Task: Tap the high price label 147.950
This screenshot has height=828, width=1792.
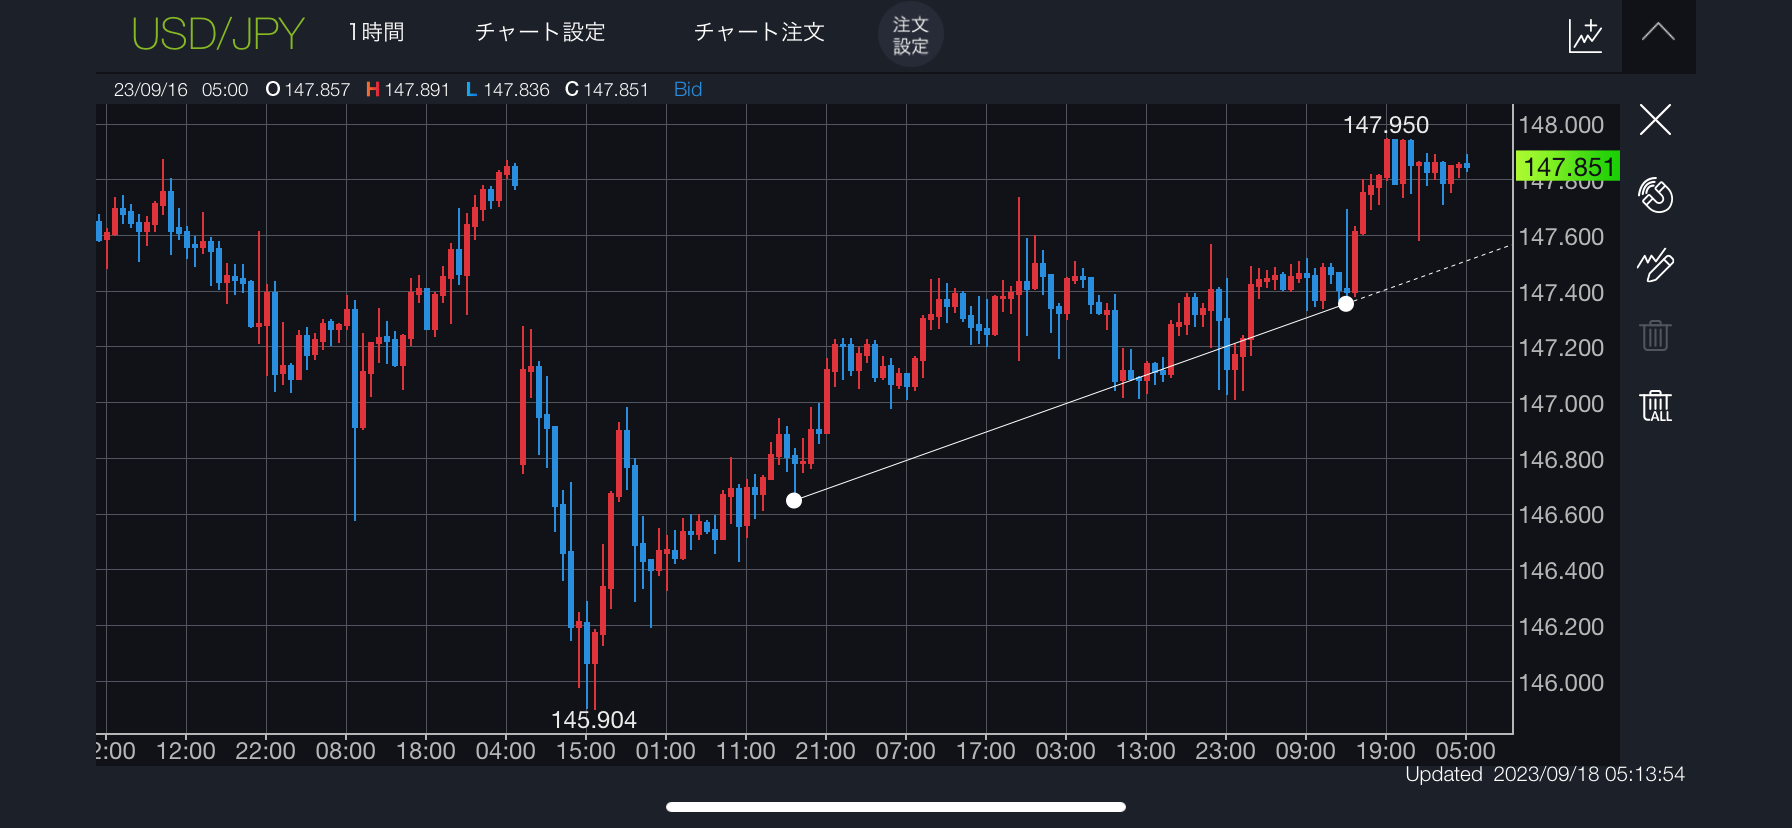Action: (x=1385, y=125)
